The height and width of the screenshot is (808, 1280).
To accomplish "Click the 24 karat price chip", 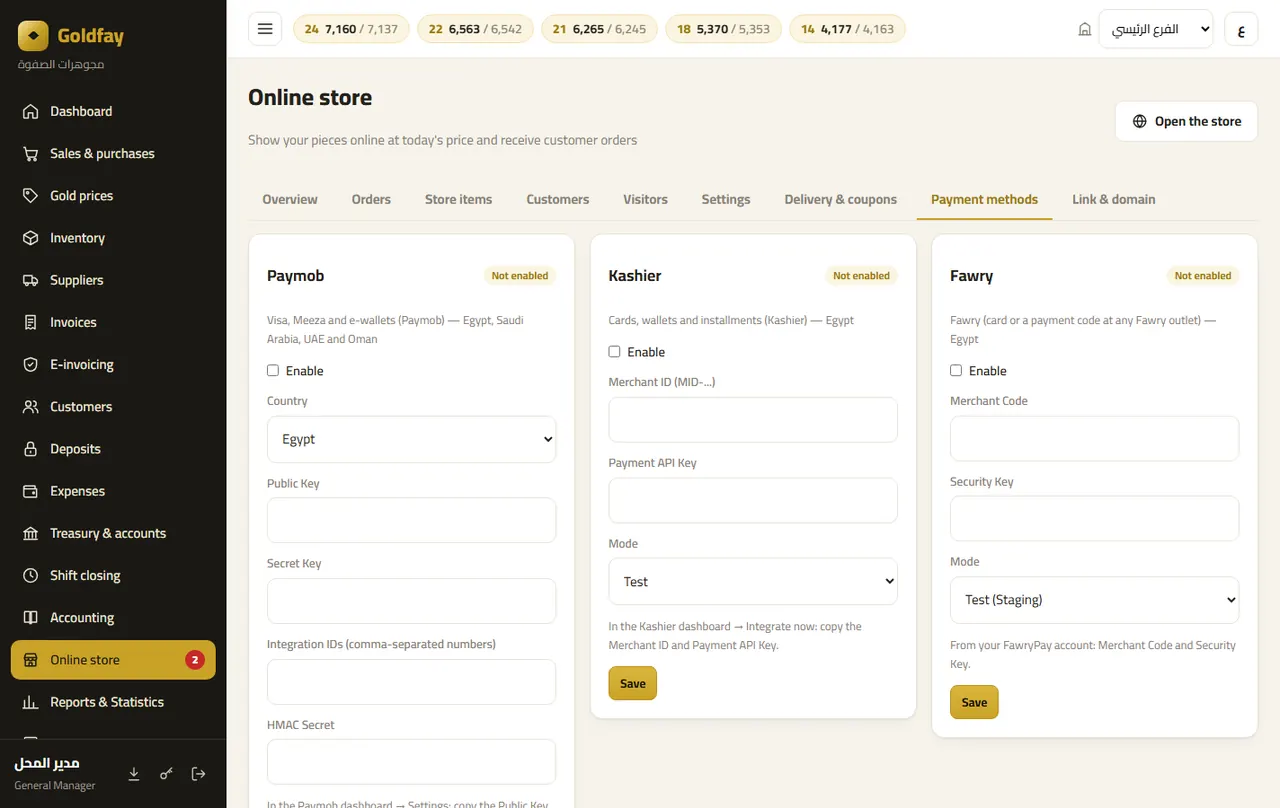I will pos(351,29).
